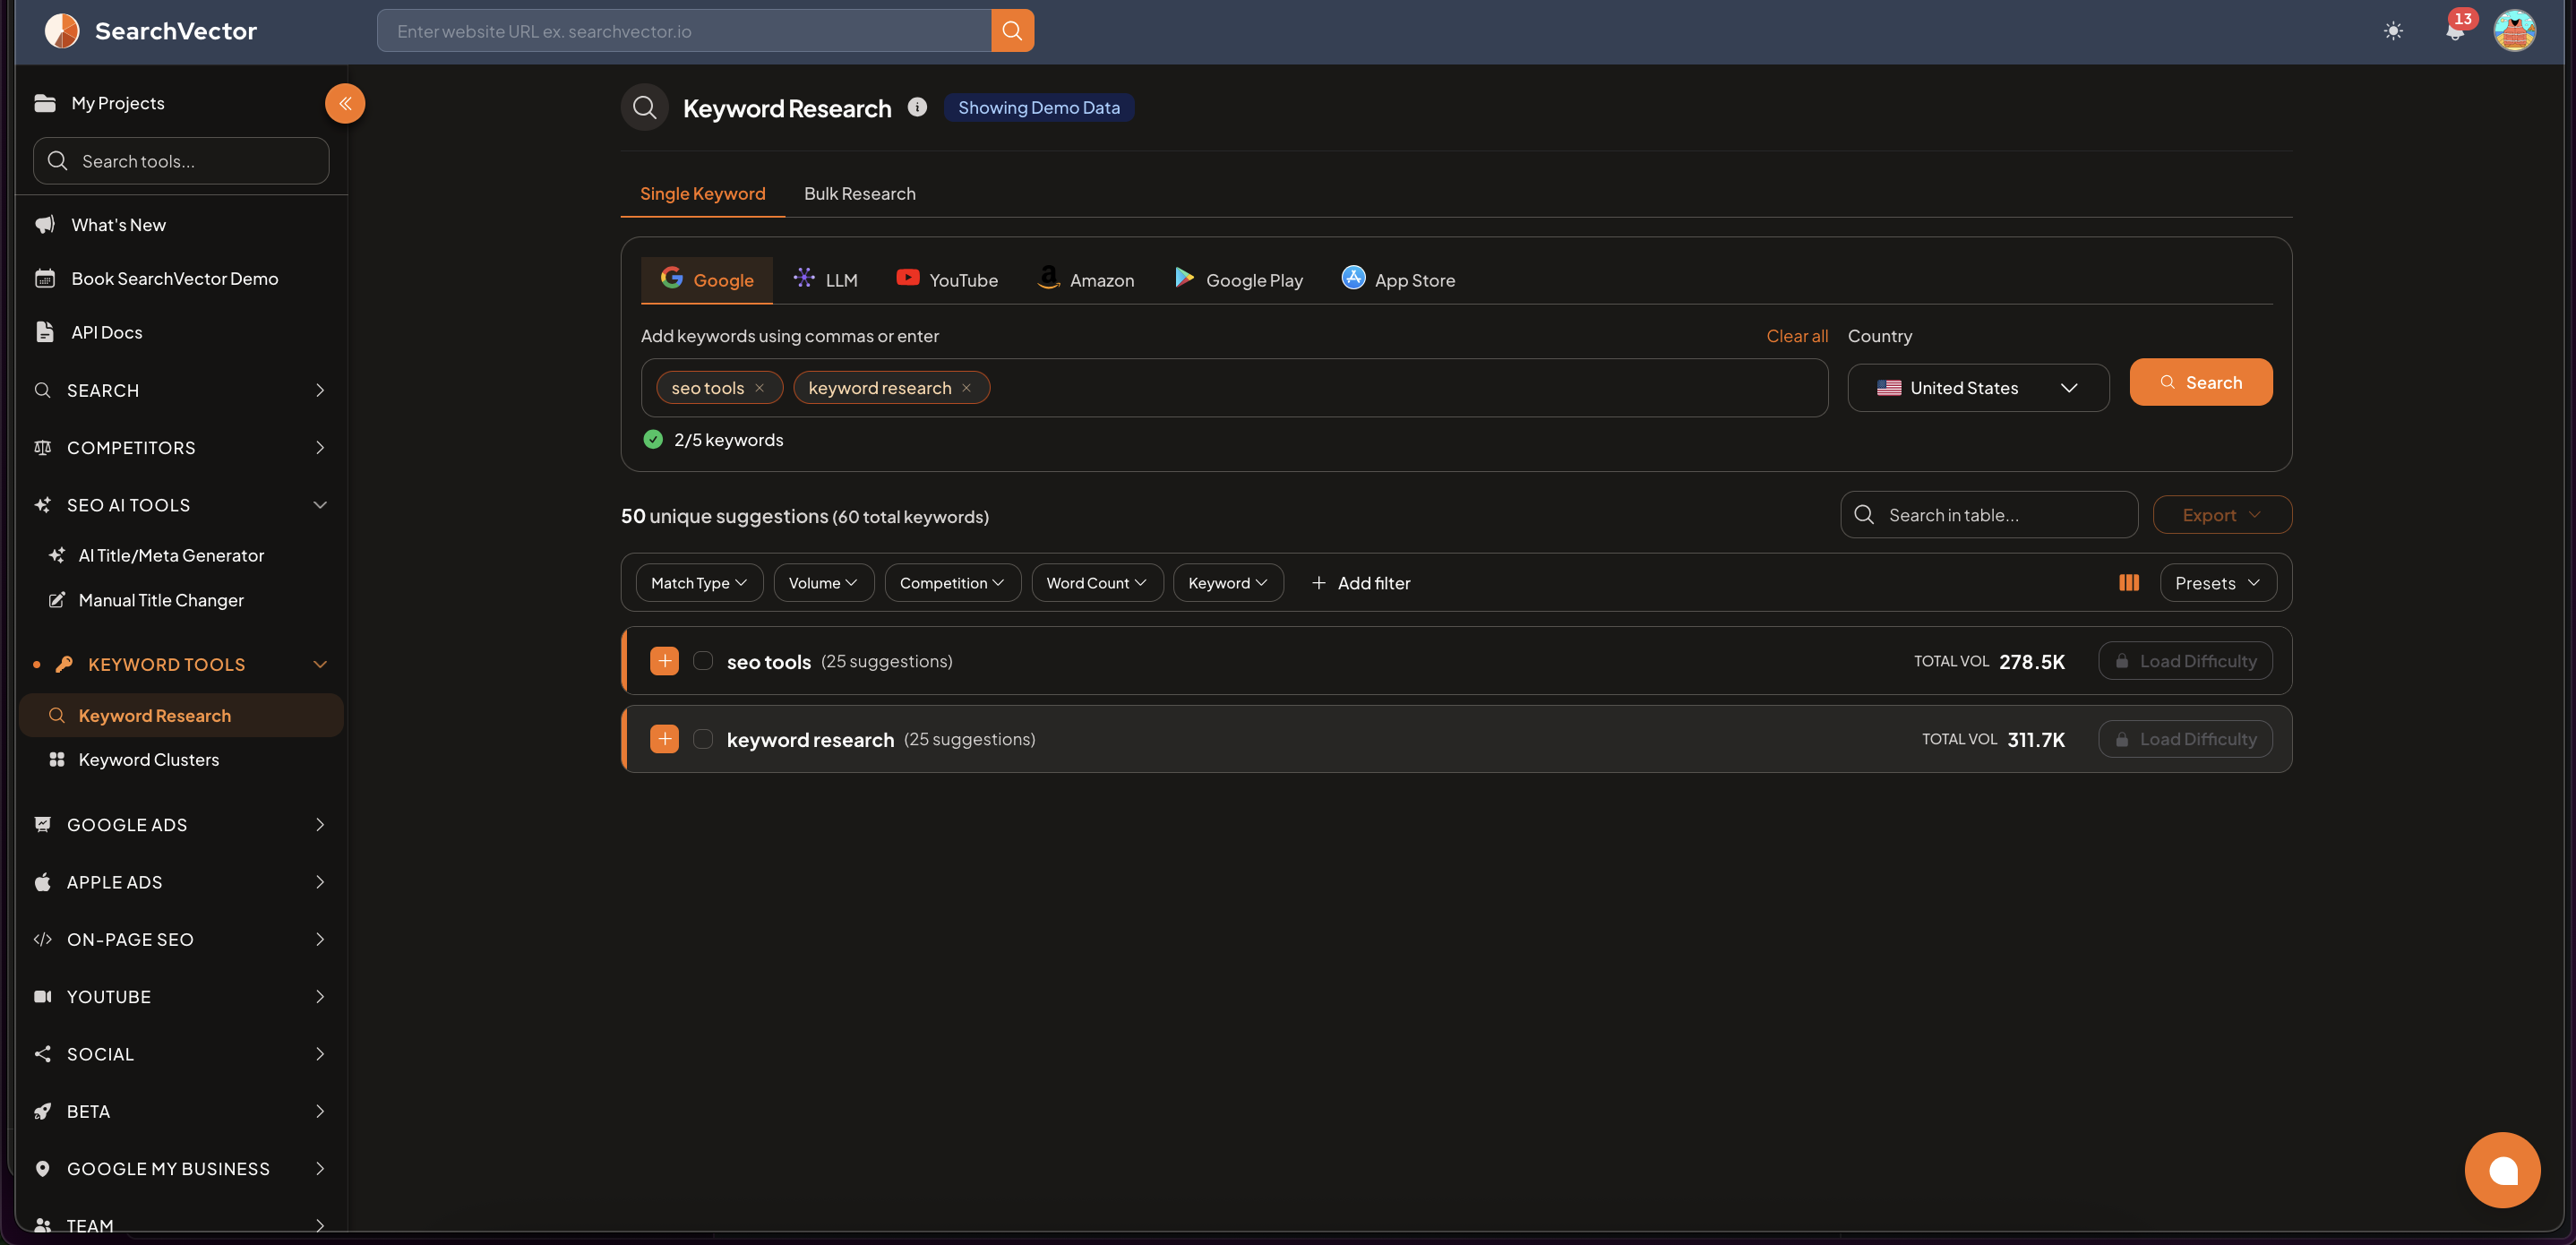
Task: Remove the seo tools keyword chip
Action: pos(760,388)
